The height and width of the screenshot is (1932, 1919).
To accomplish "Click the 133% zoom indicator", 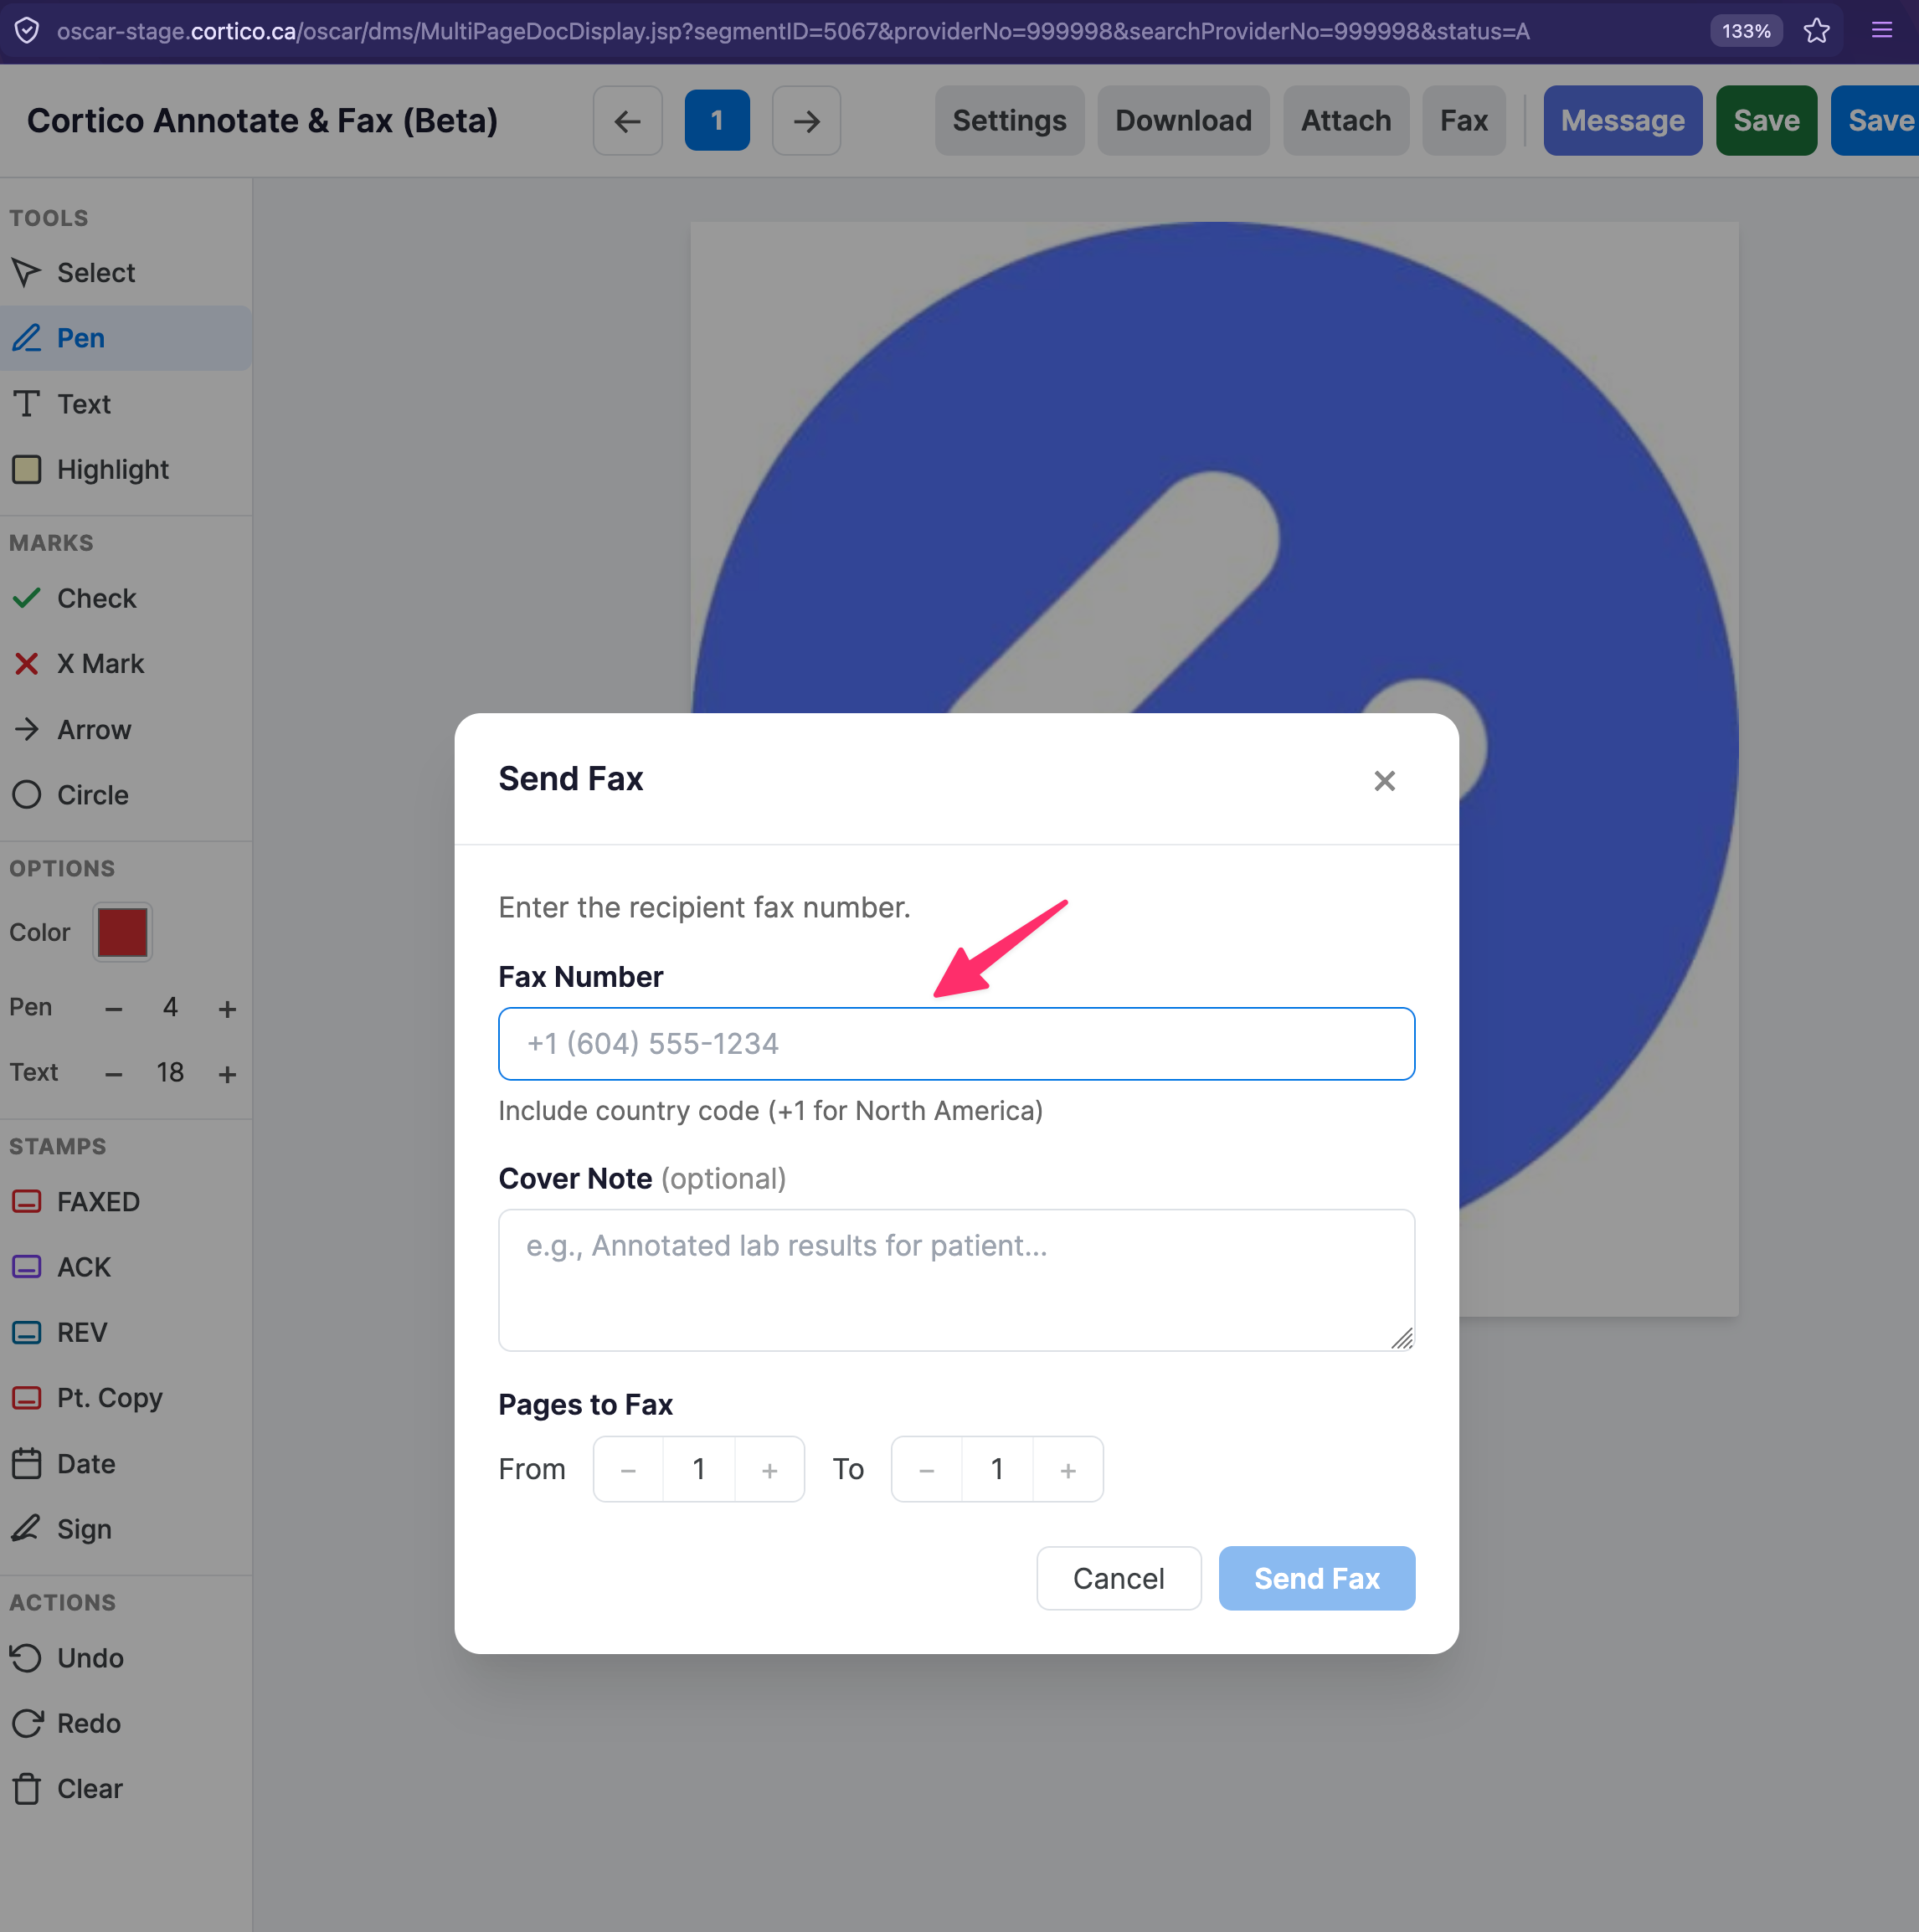I will (x=1746, y=31).
